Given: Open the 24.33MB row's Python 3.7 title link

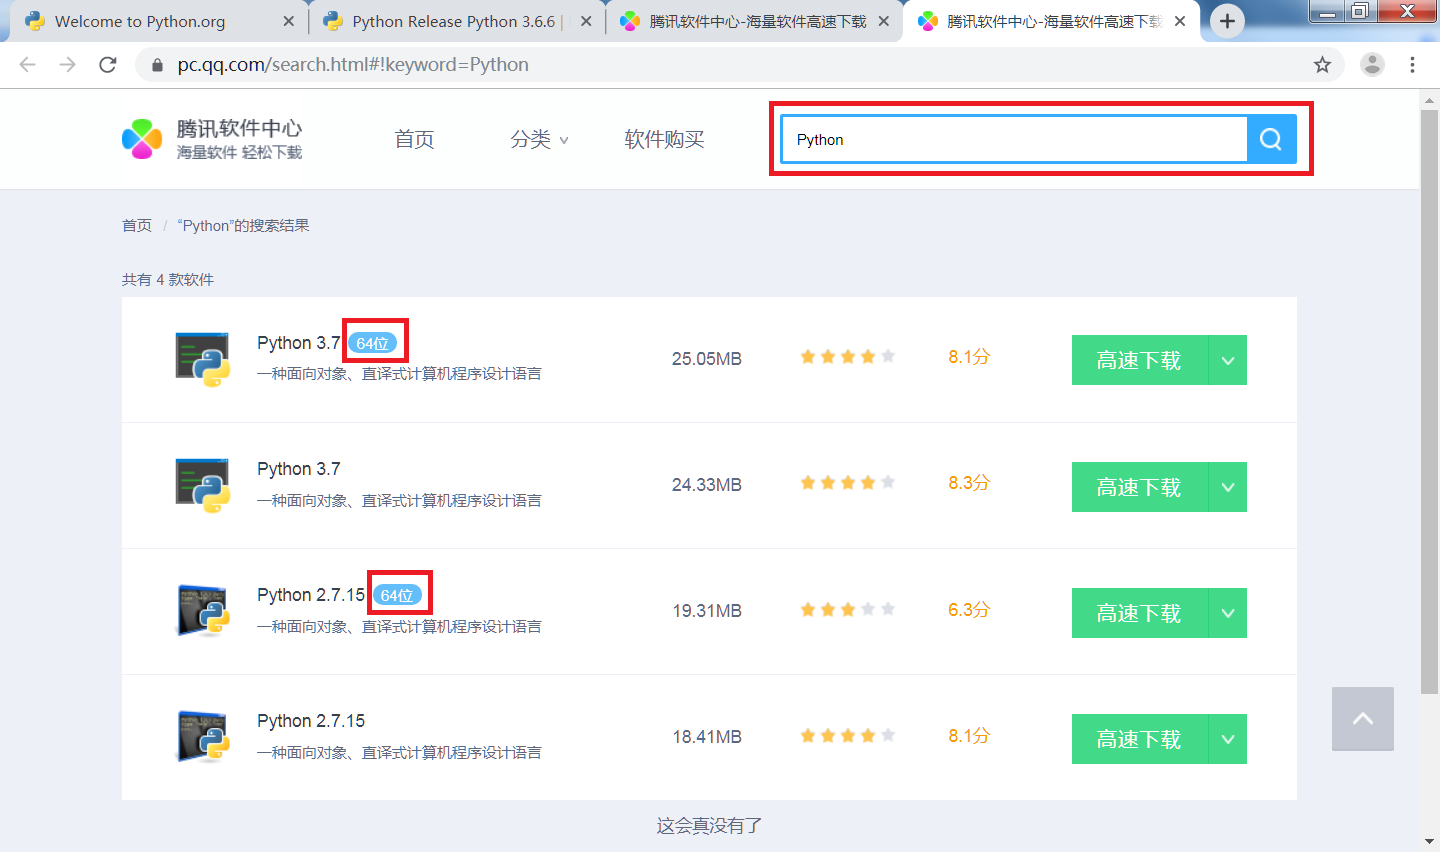Looking at the screenshot, I should click(298, 469).
